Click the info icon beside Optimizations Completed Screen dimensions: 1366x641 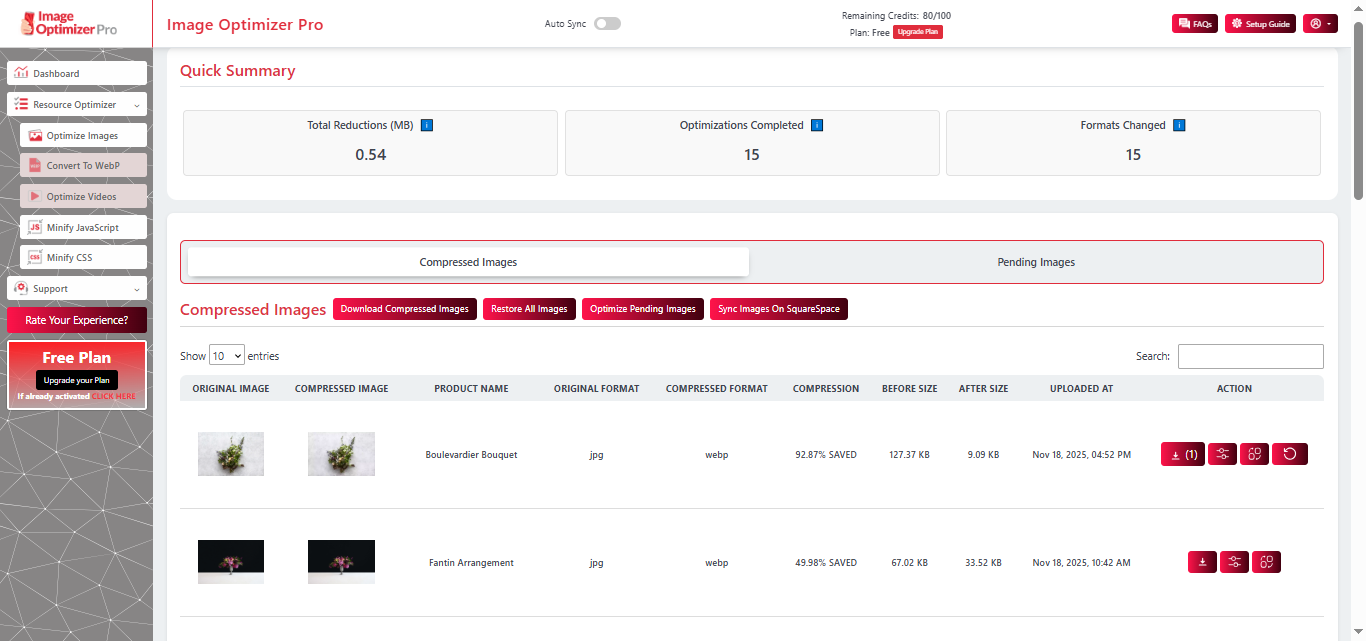point(816,126)
